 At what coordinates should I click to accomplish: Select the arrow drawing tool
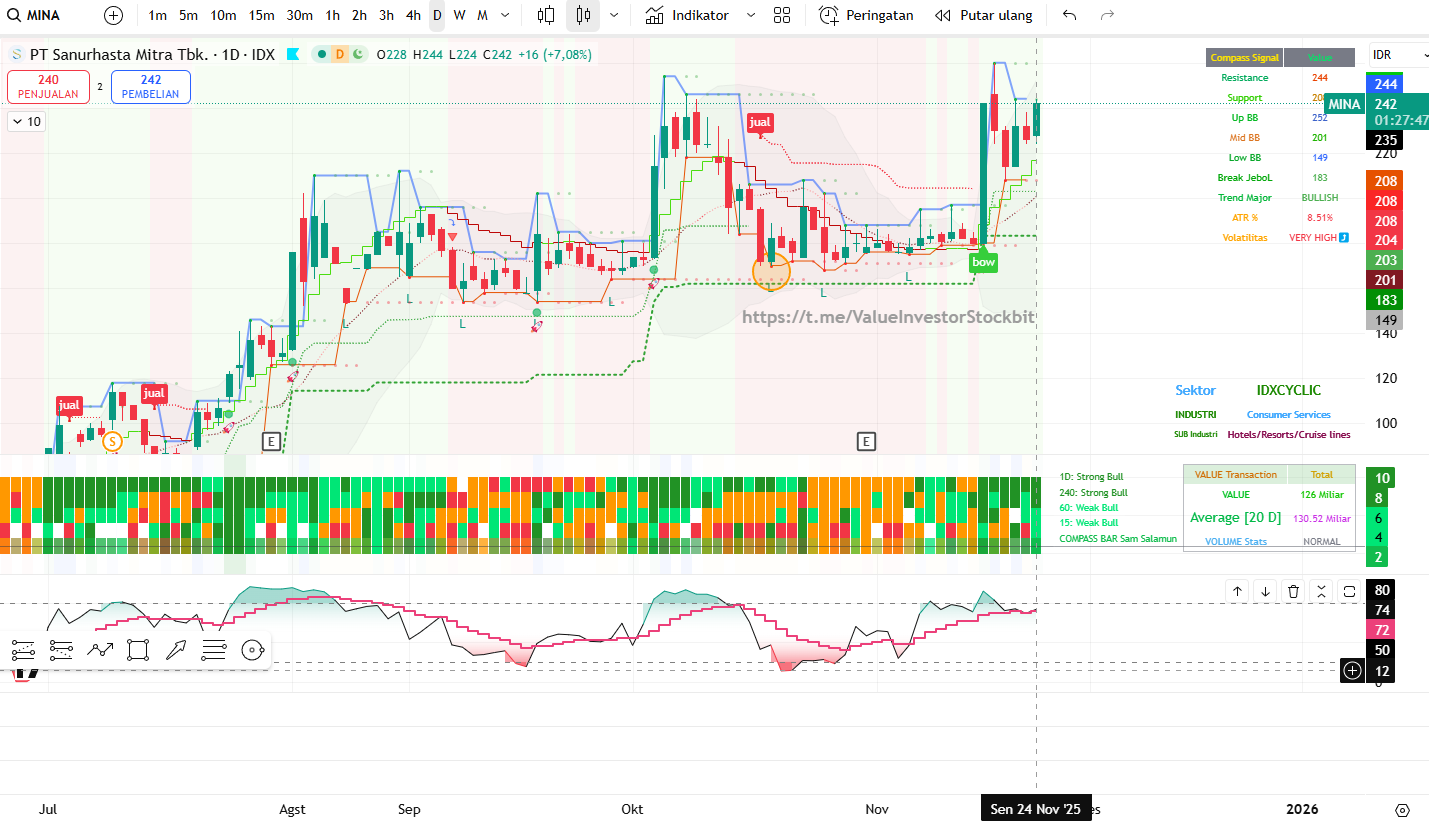[176, 651]
